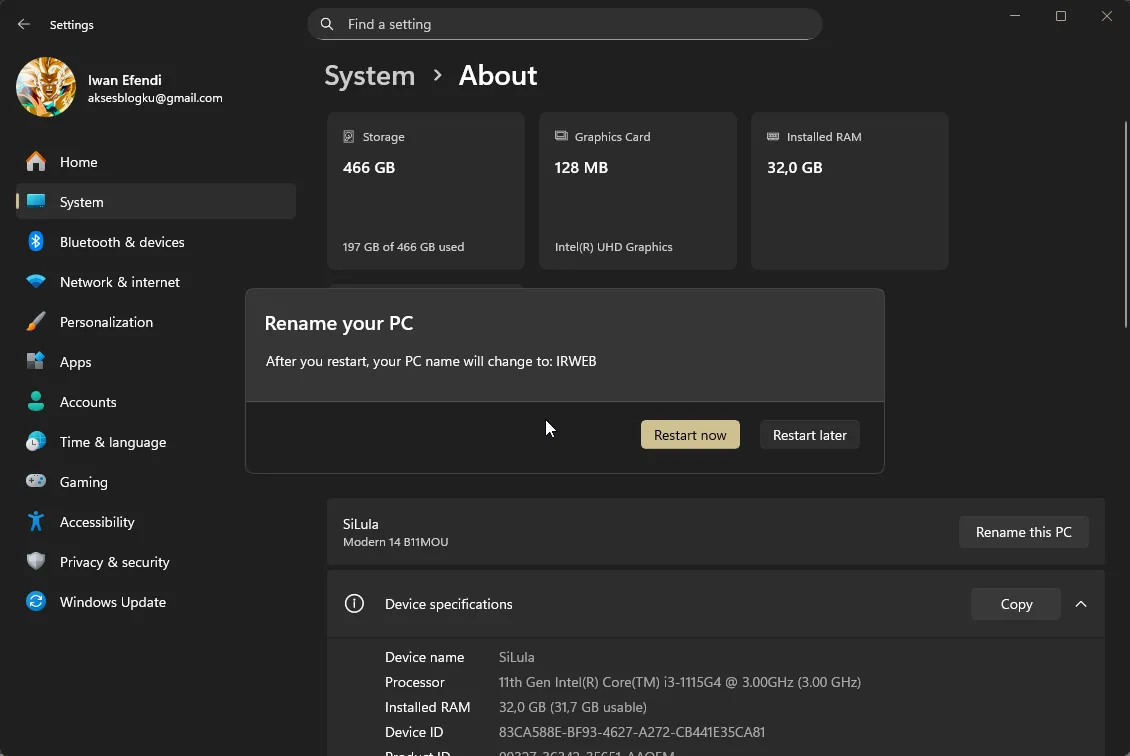Open Bluetooth & devices via its icon
Screen dimensions: 1130x756
pos(34,241)
